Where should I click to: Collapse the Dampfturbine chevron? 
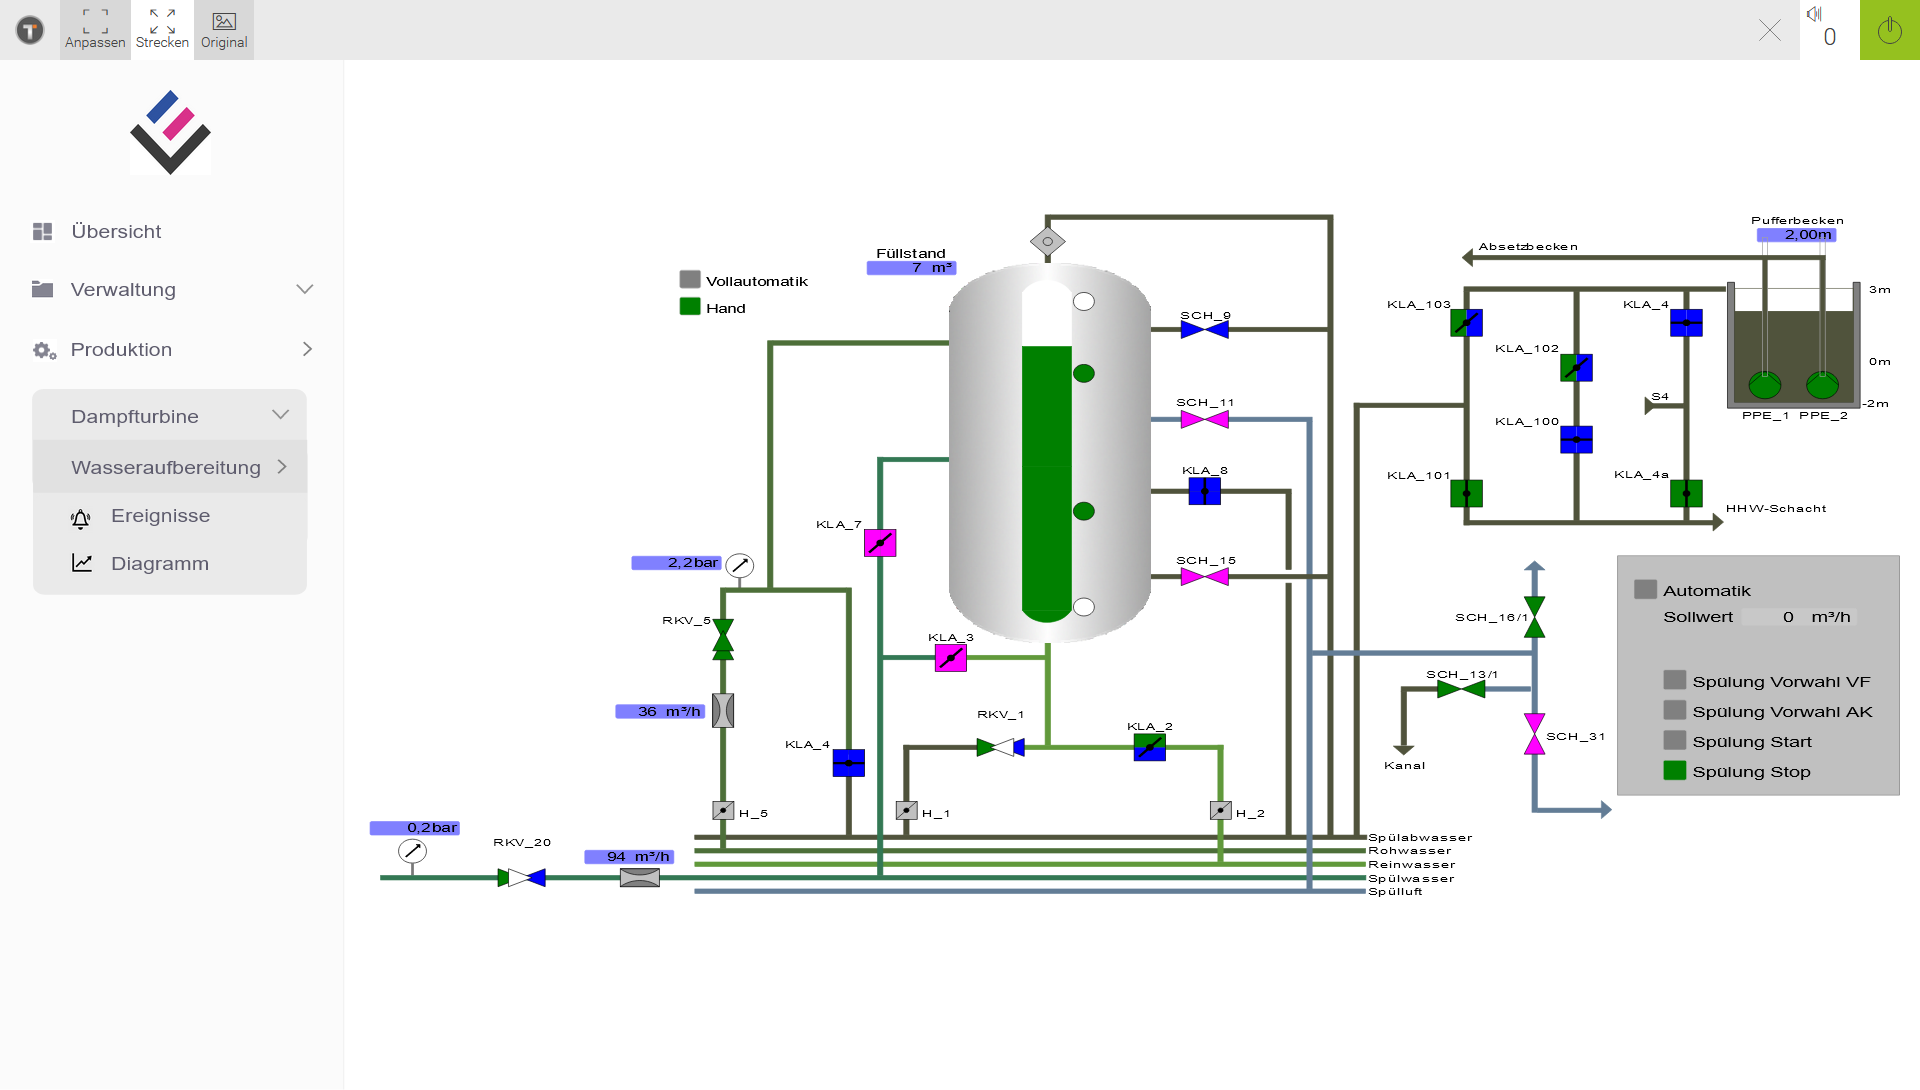[x=281, y=414]
